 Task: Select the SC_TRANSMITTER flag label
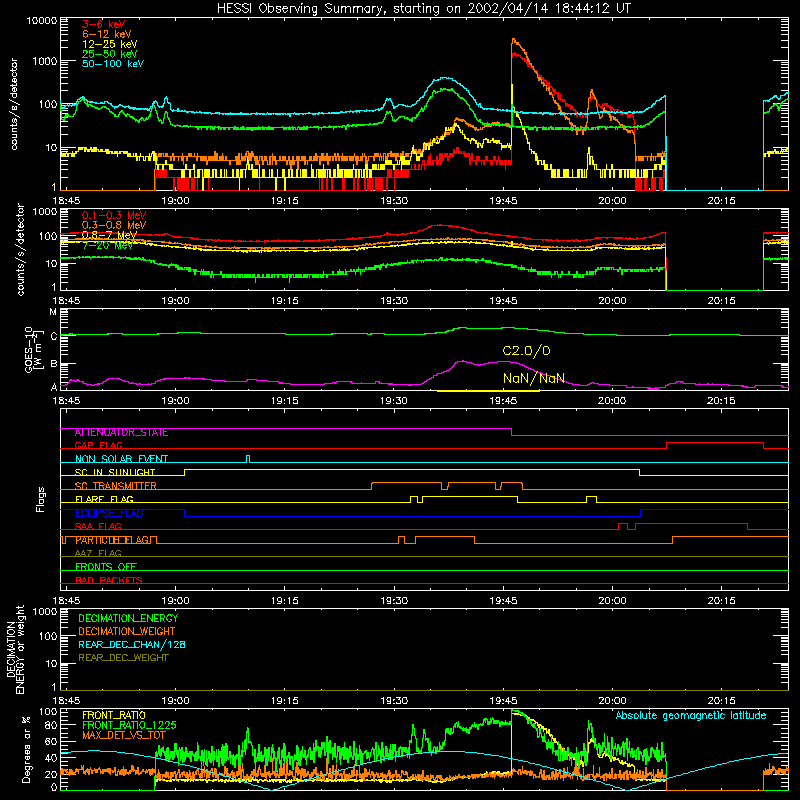115,485
